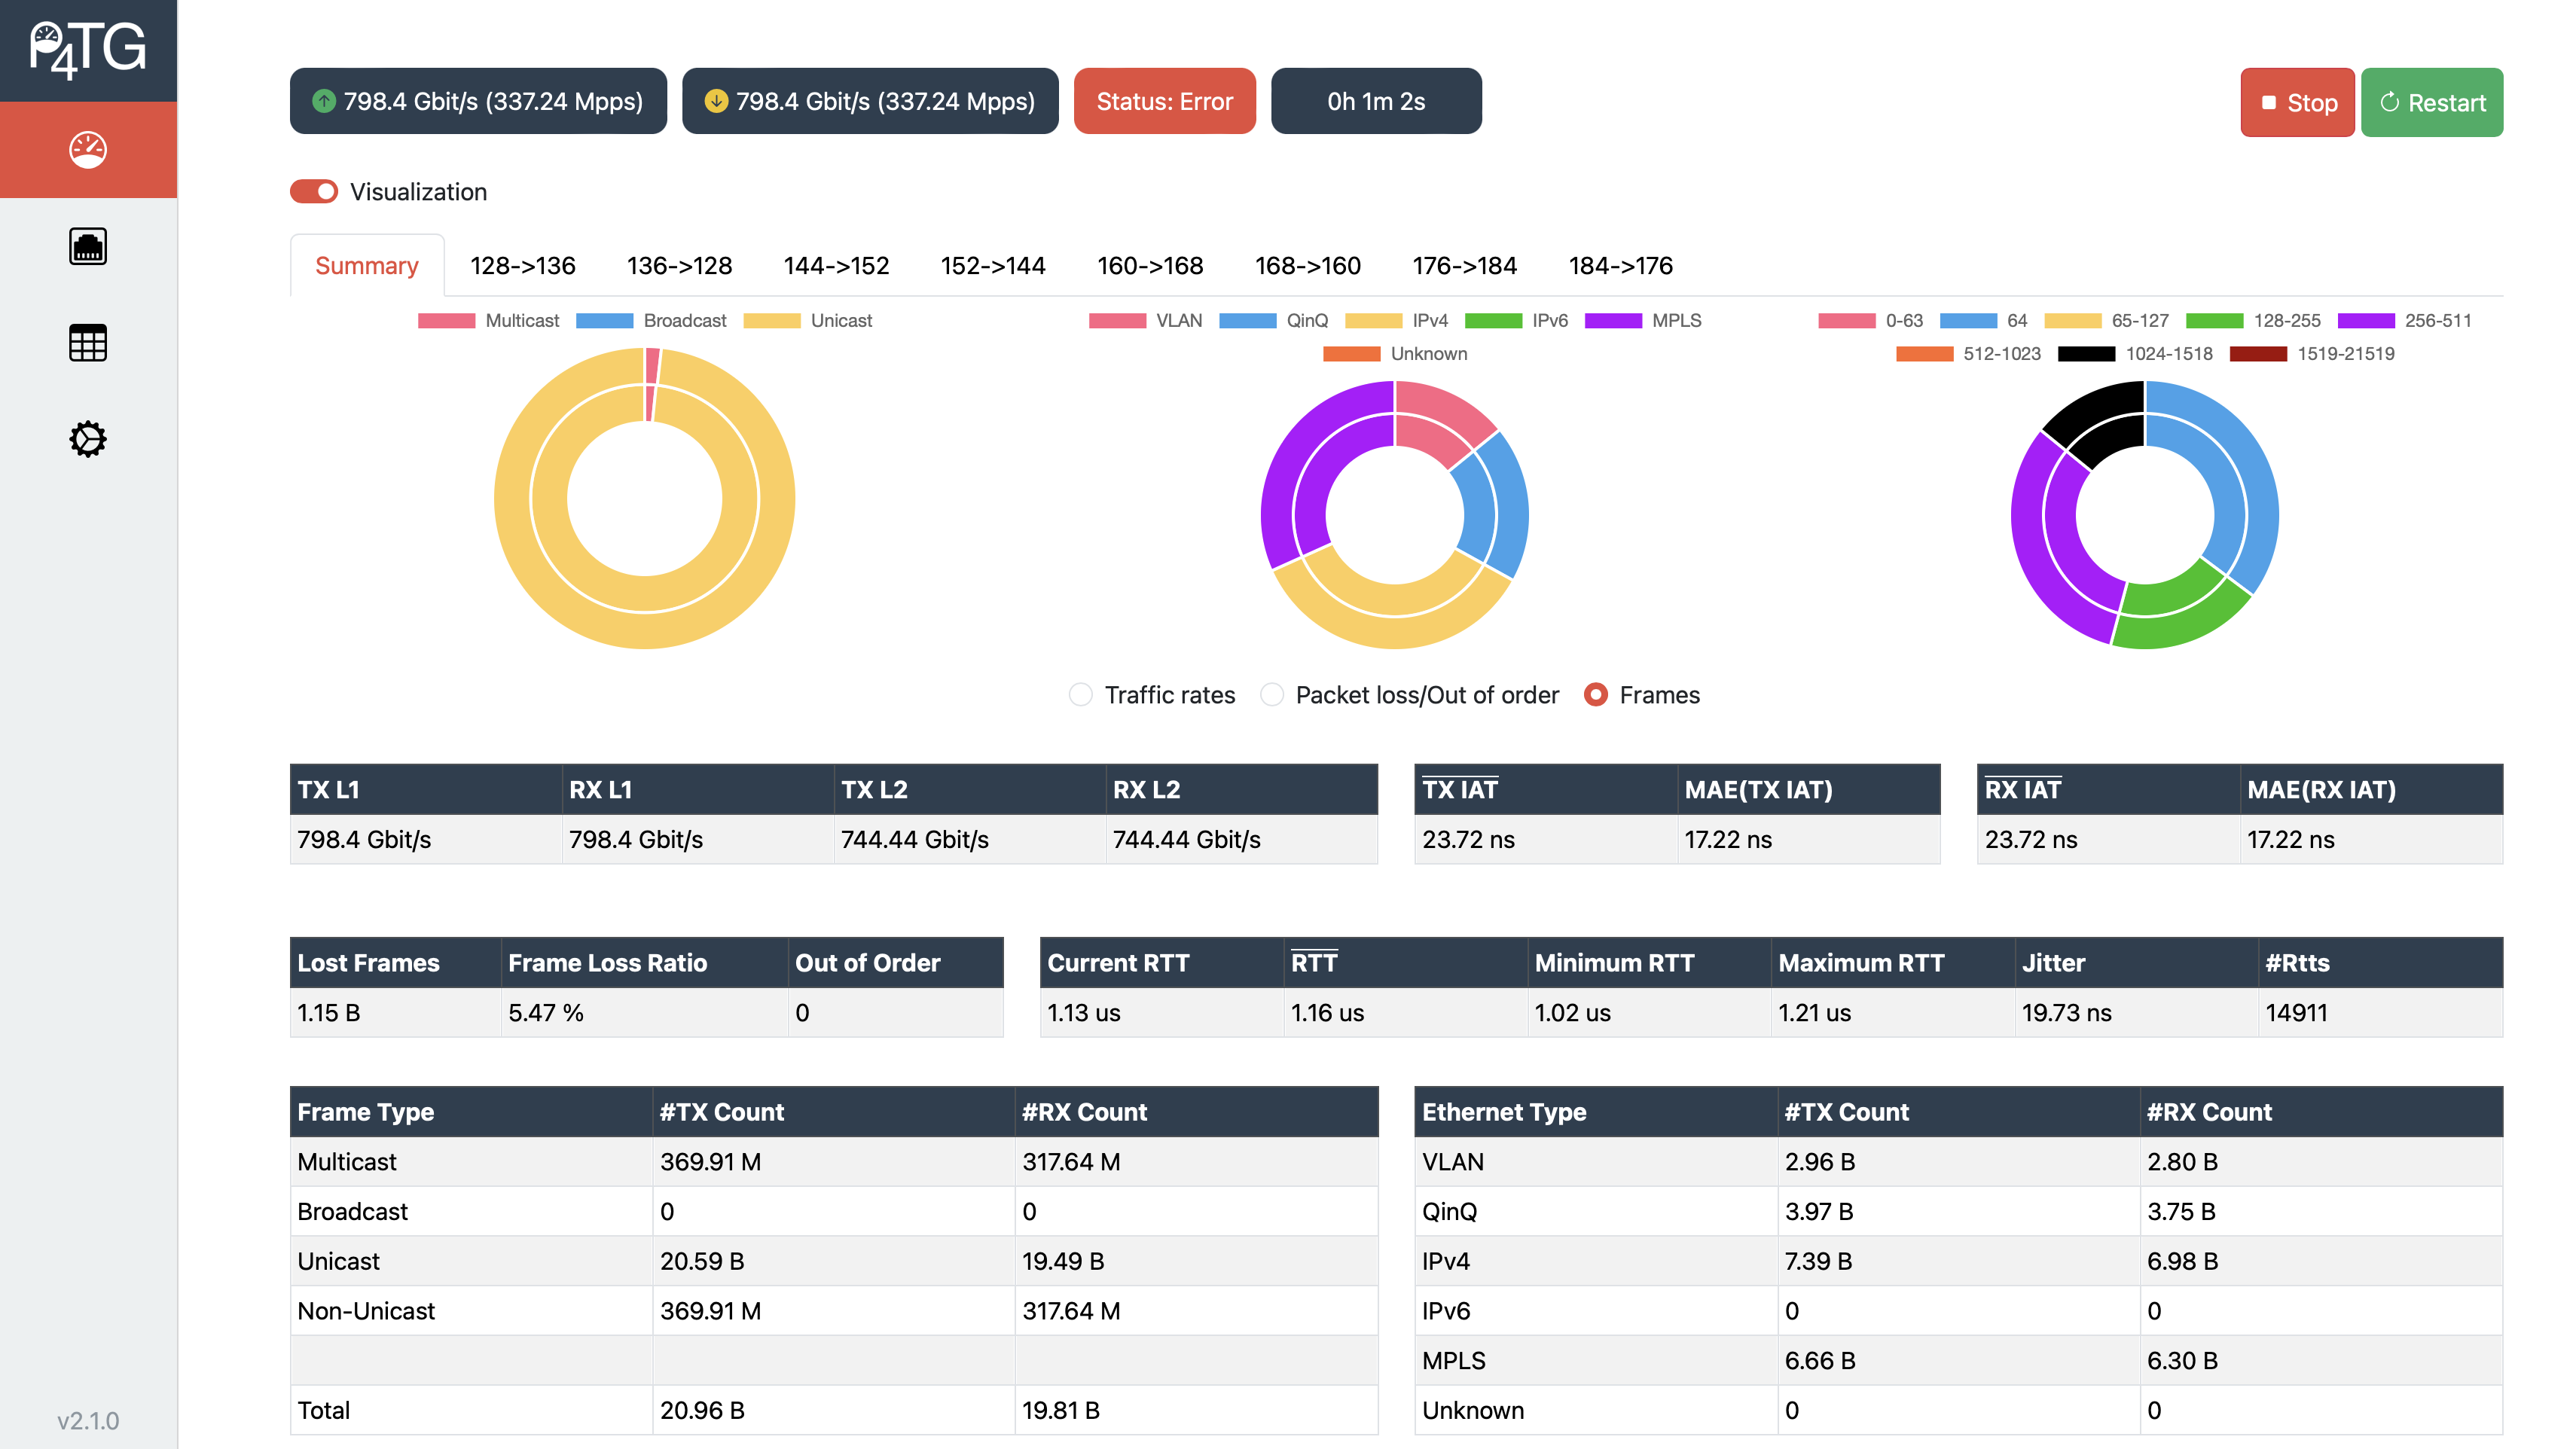Toggle IPv4 legend swatch

coord(1373,320)
